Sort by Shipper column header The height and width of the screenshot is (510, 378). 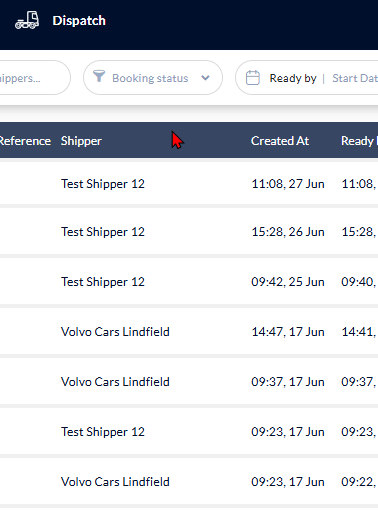(81, 141)
